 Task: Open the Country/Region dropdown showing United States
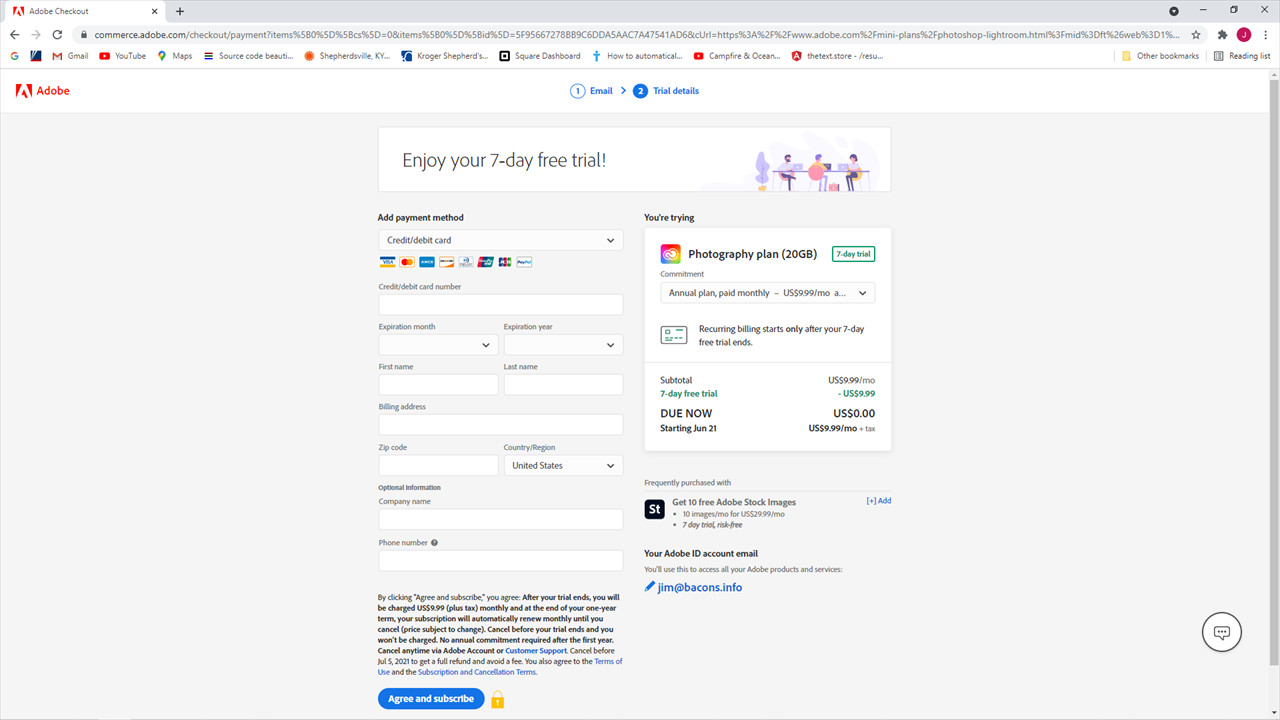[563, 466]
